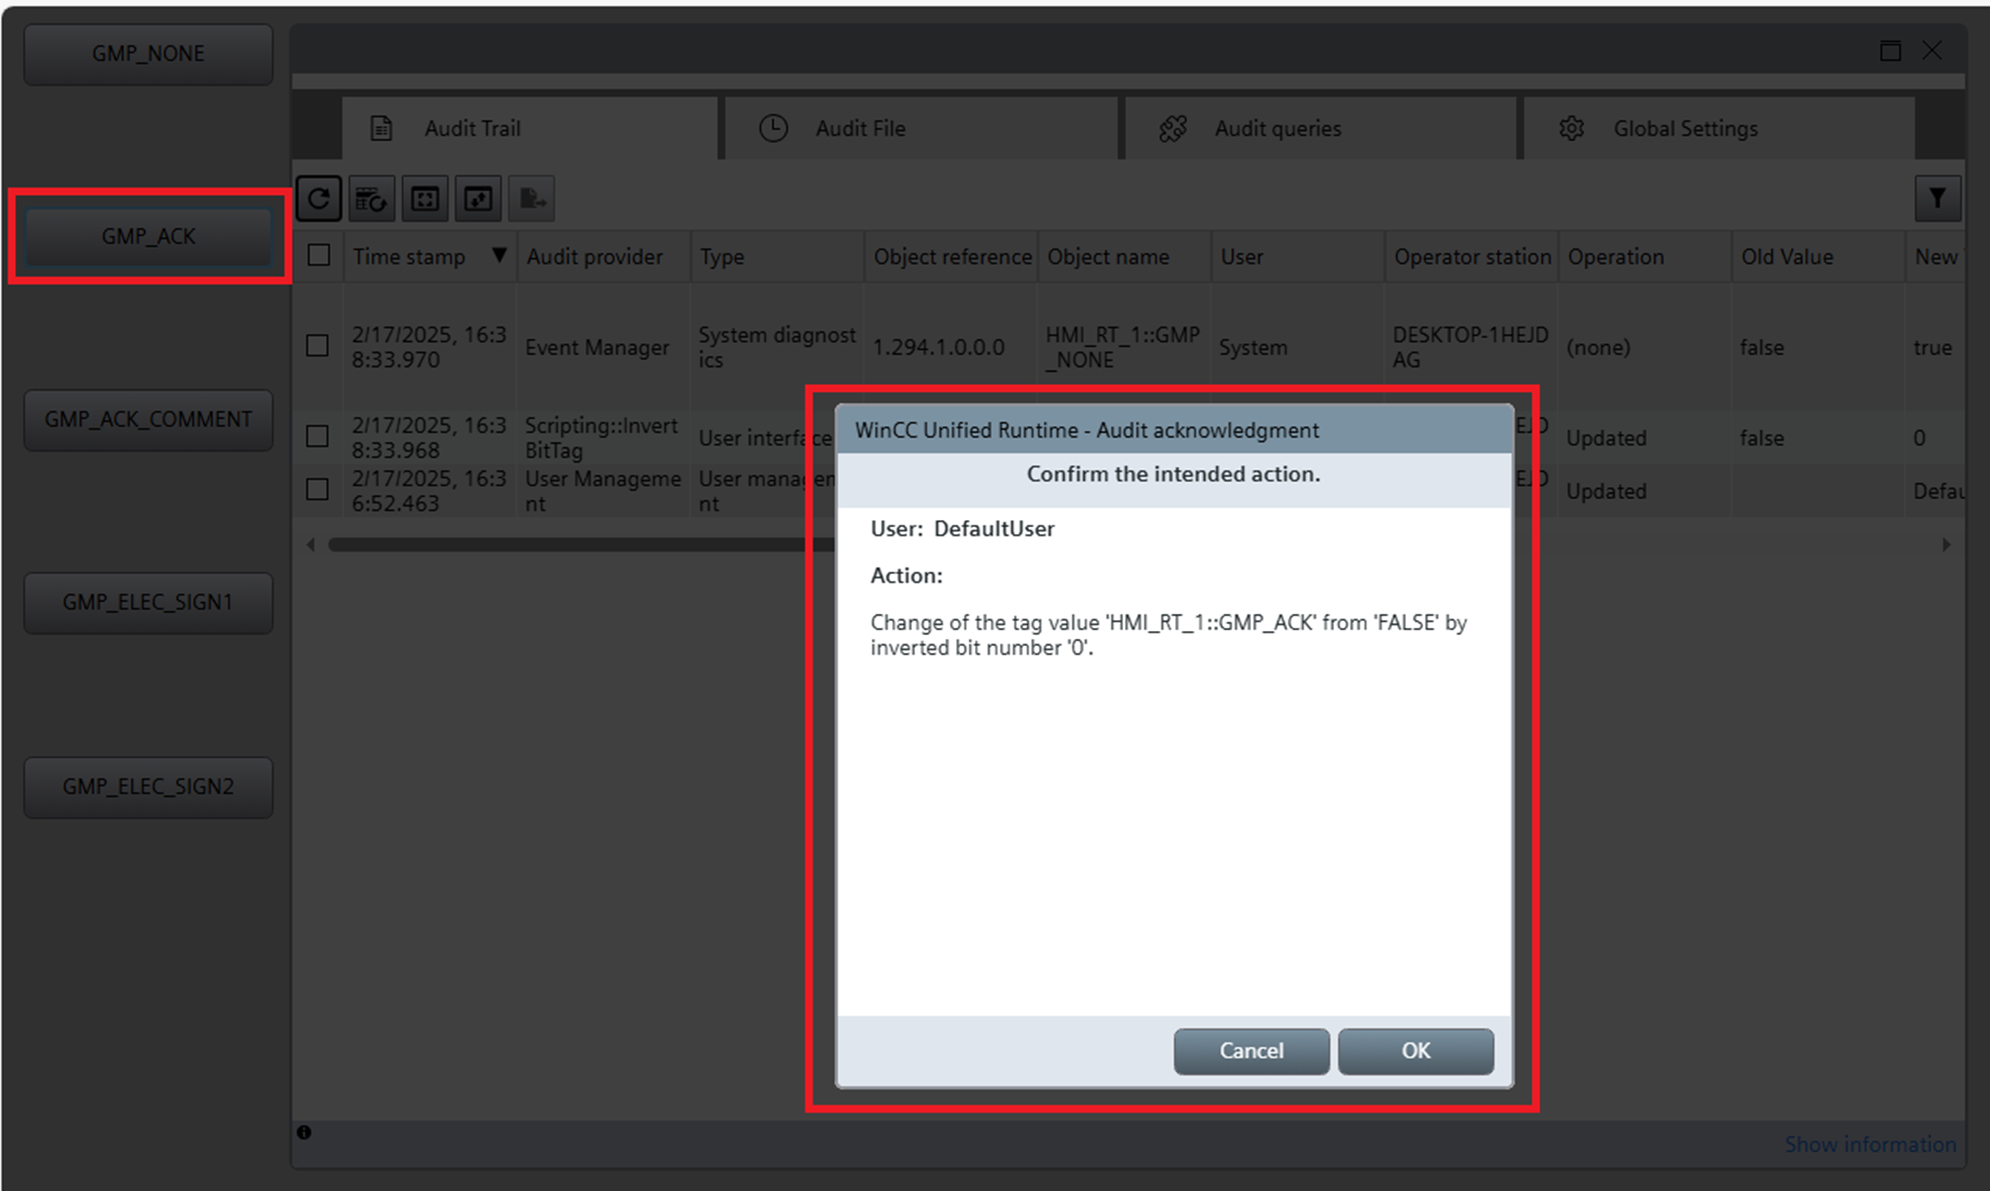Open the Global Settings tab
Viewport: 1990px width, 1191px height.
point(1719,128)
